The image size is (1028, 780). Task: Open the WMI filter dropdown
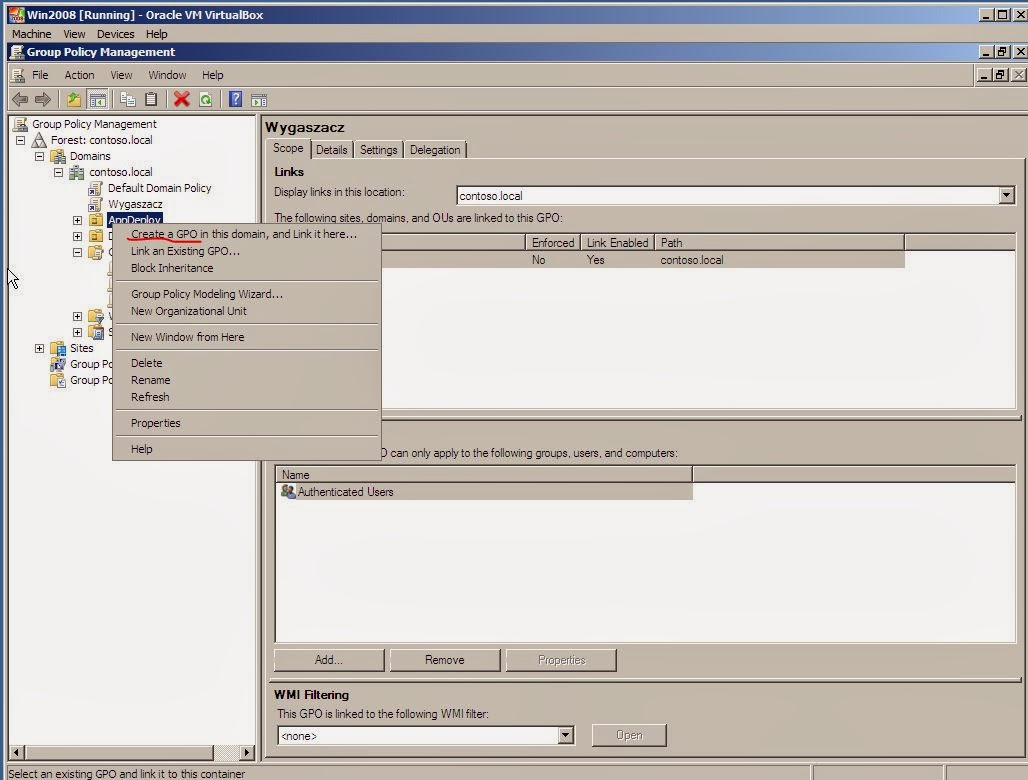pyautogui.click(x=565, y=735)
